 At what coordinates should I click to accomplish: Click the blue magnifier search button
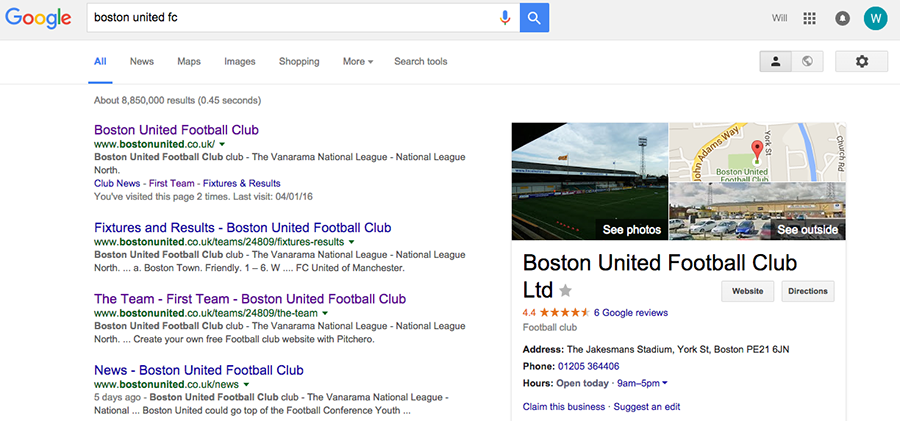[534, 18]
